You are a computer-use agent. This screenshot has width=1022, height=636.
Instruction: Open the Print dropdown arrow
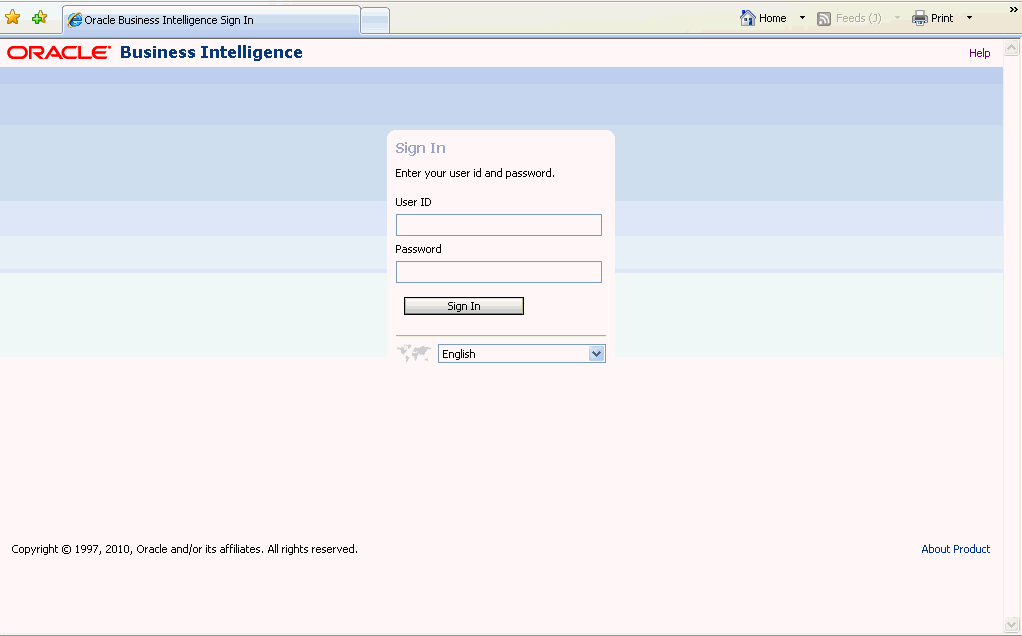tap(969, 18)
